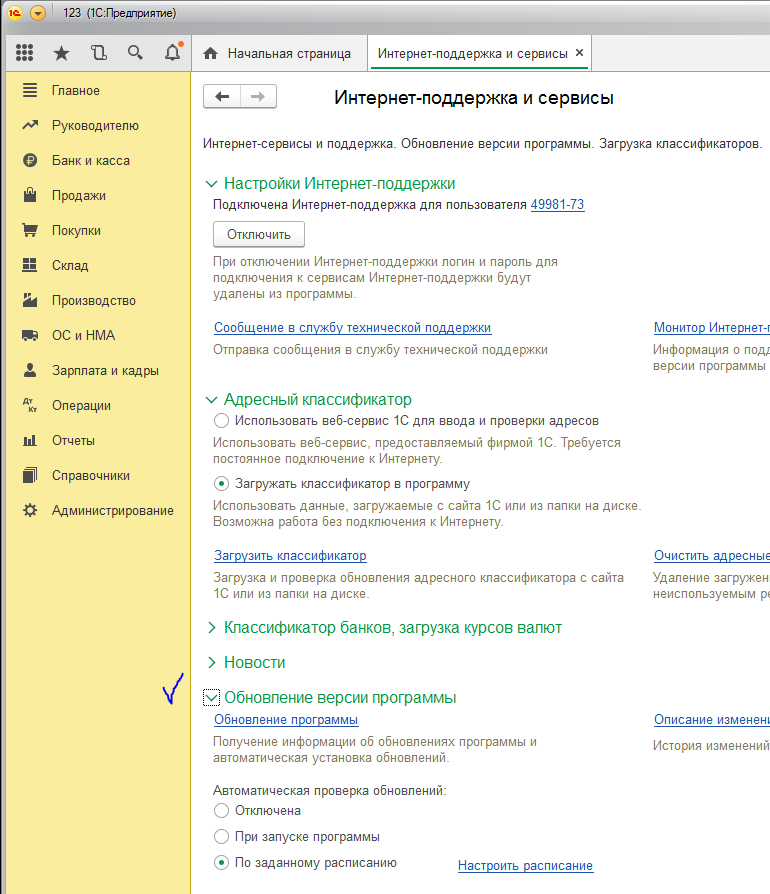
Task: Click the Отчеты bar chart icon
Action: 30,440
